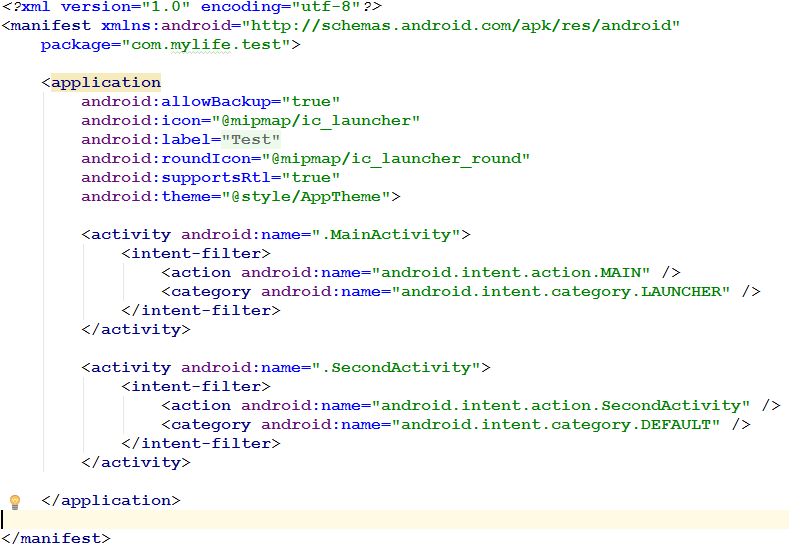The width and height of the screenshot is (789, 549).
Task: Click the @mipmap/ic_launcher icon value
Action: point(315,121)
